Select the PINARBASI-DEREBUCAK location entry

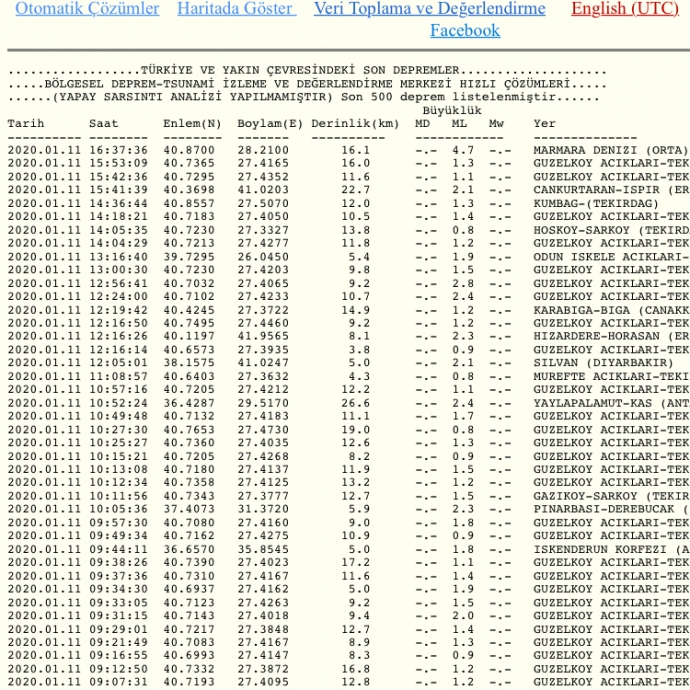click(x=610, y=510)
